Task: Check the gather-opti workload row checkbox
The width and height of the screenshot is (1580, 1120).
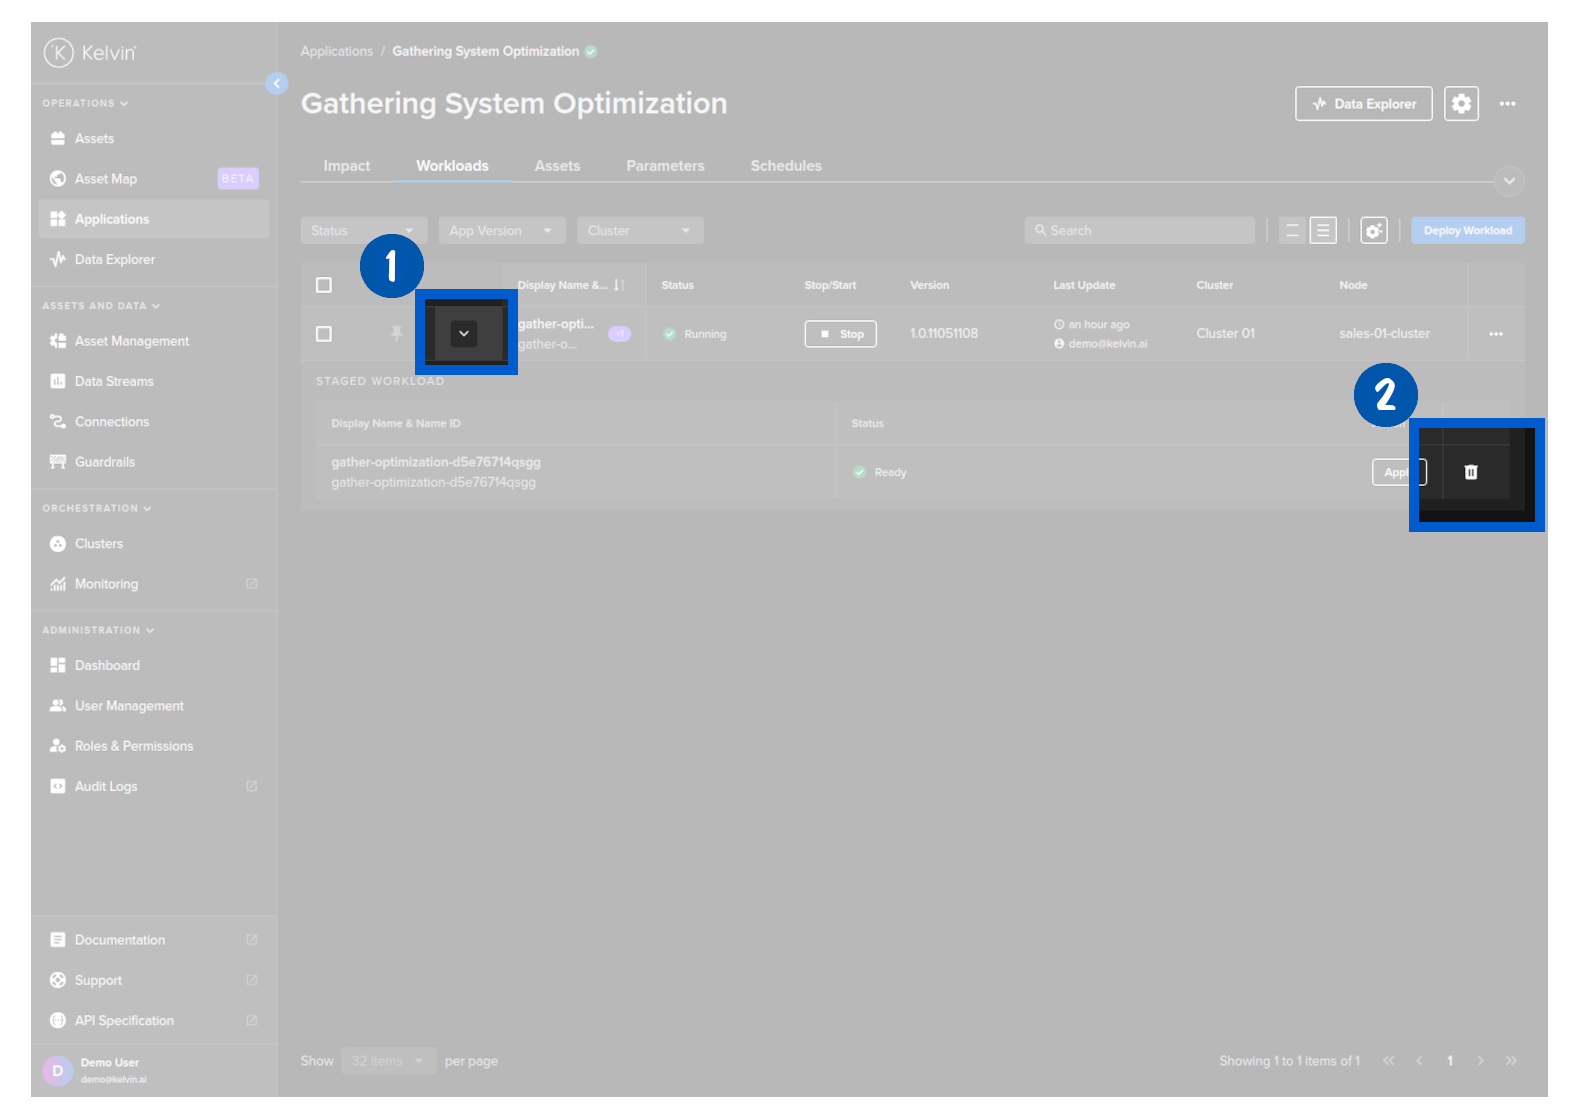Action: point(324,334)
